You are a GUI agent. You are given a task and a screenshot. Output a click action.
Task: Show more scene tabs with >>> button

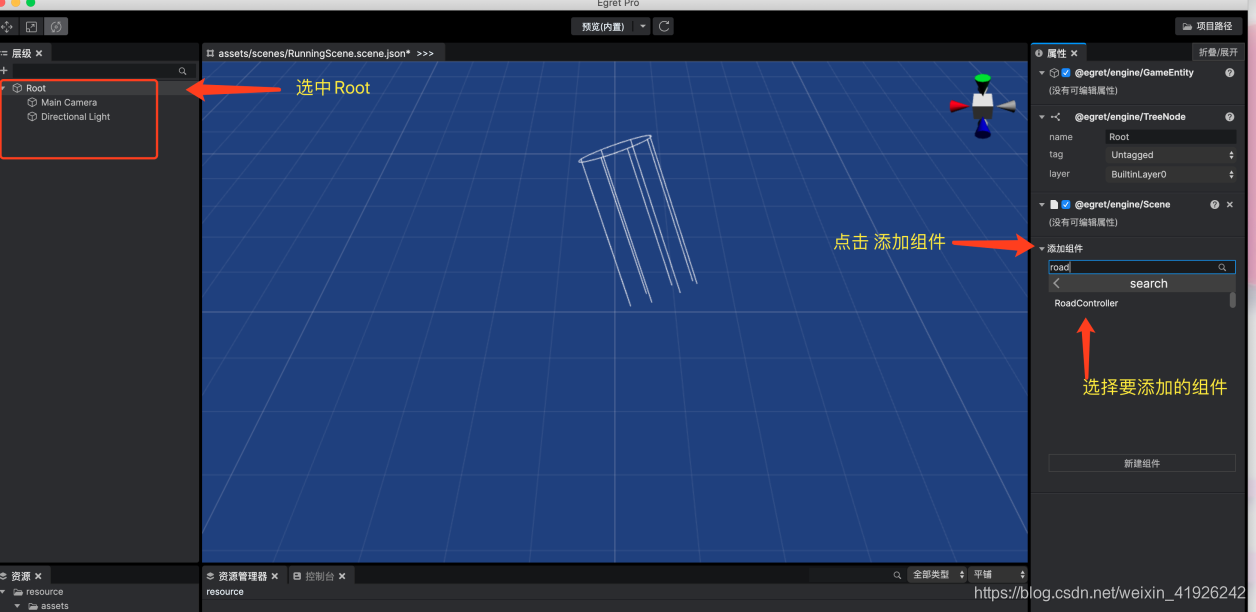(x=425, y=53)
